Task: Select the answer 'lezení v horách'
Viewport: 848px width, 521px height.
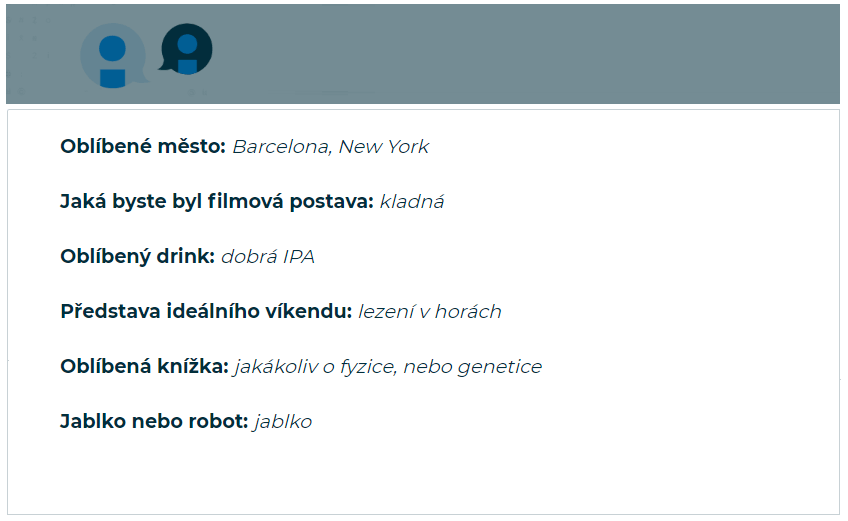Action: 430,312
